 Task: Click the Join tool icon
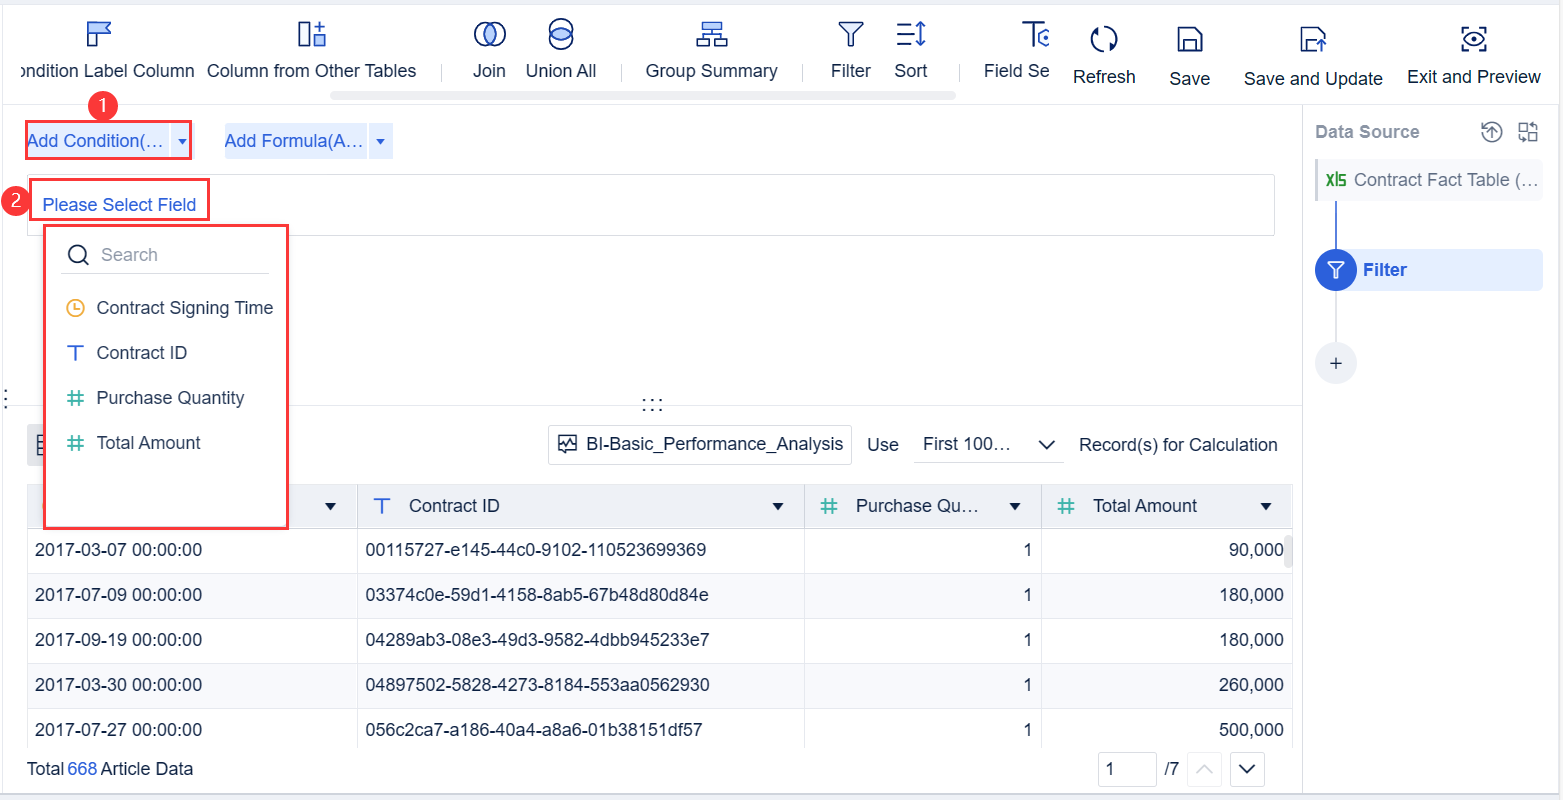coord(489,35)
